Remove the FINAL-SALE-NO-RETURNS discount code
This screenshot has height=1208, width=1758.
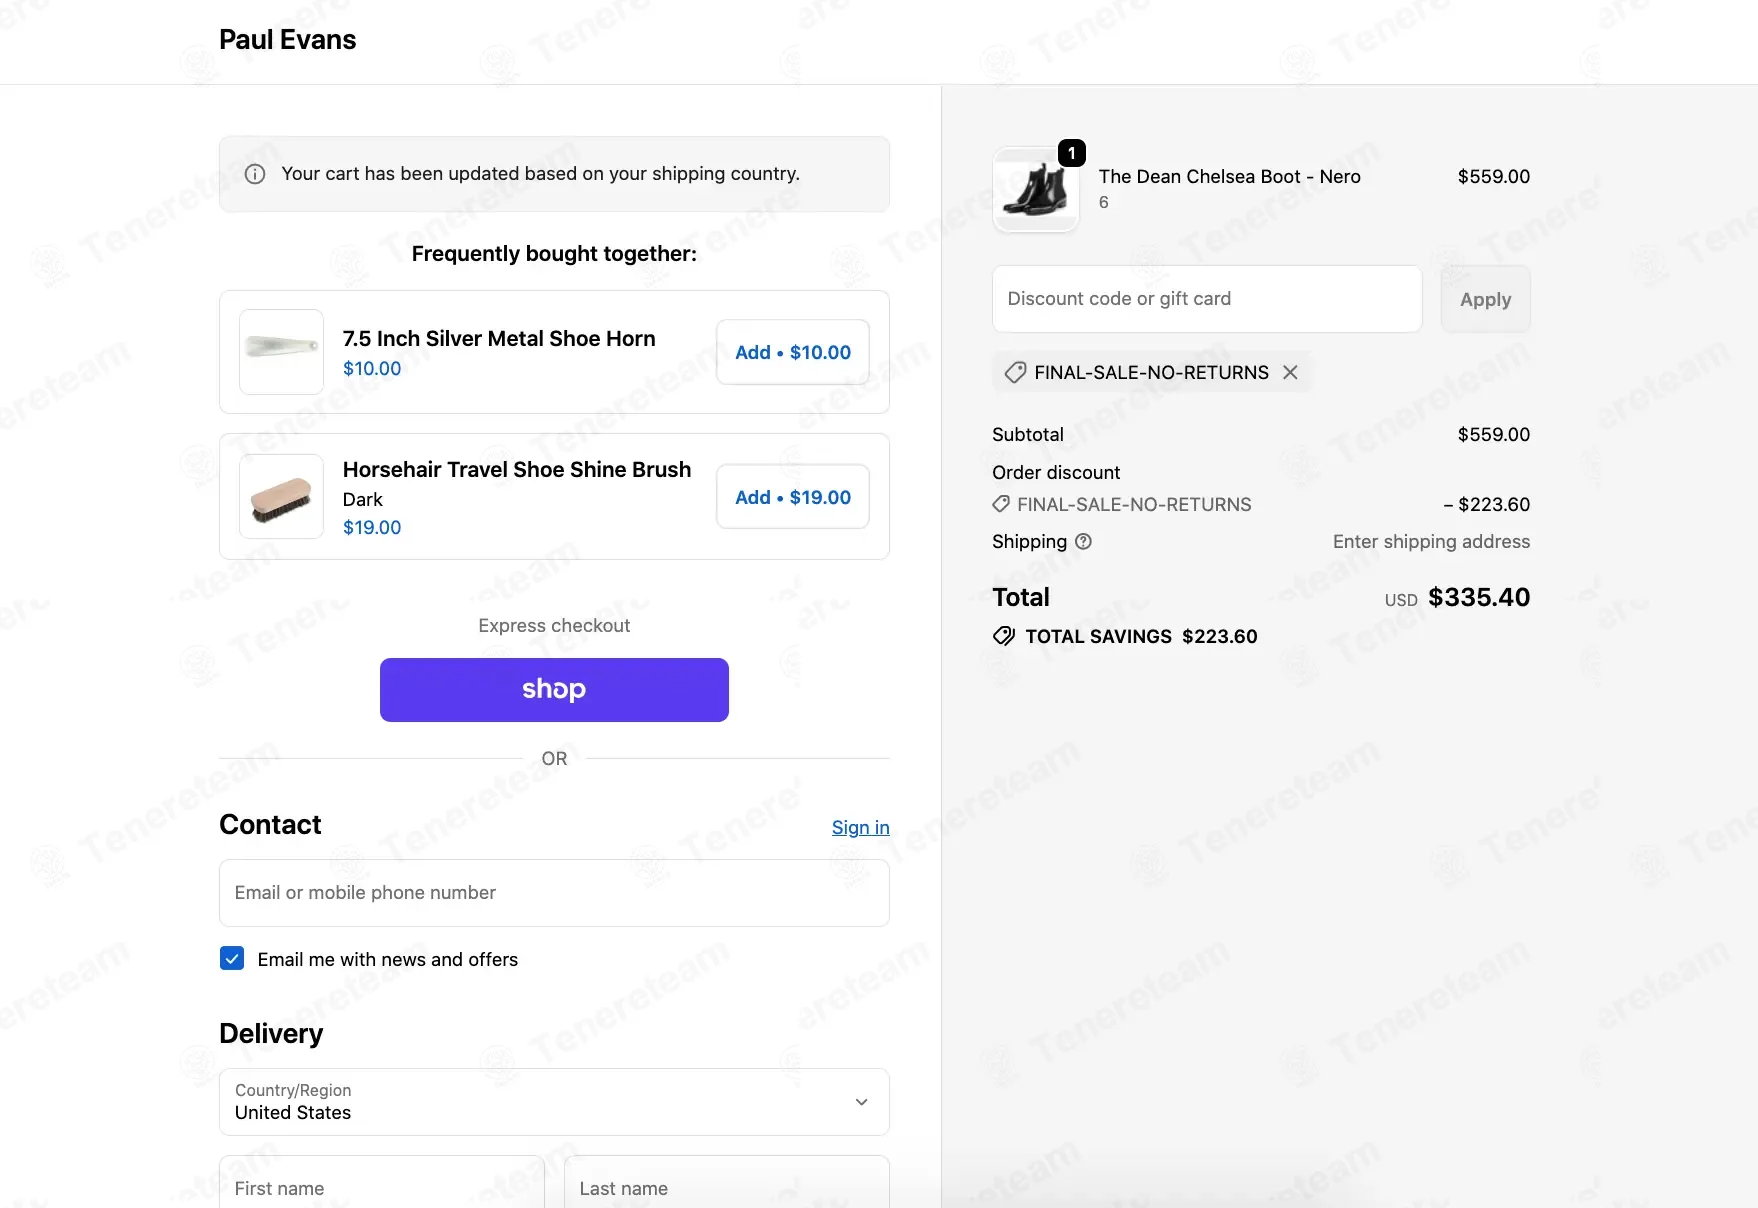pyautogui.click(x=1290, y=372)
